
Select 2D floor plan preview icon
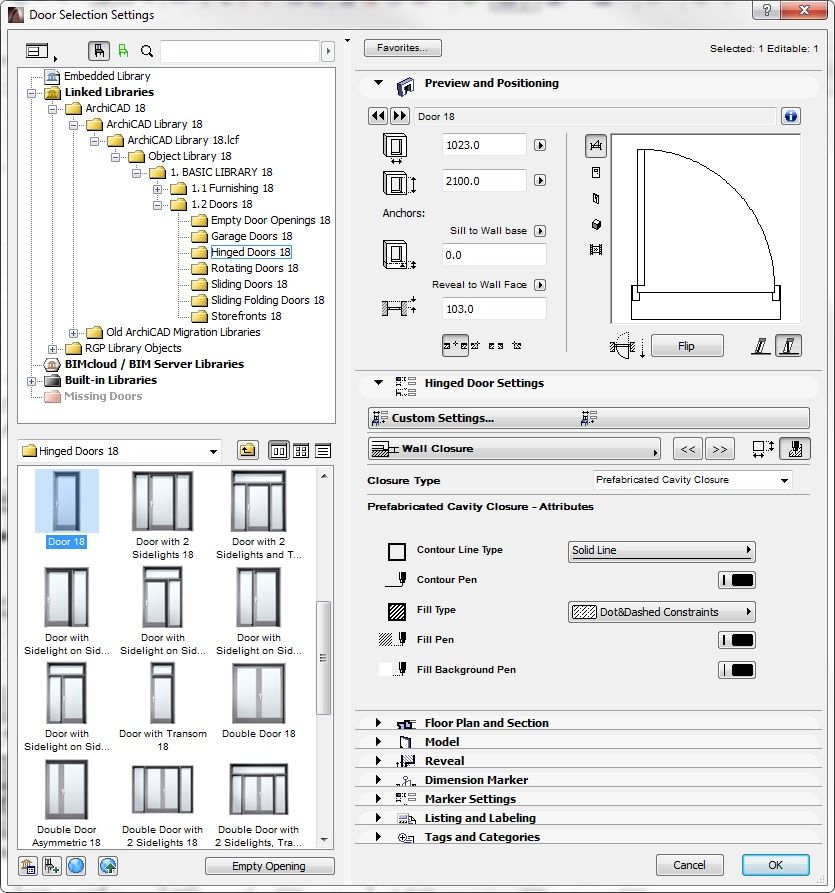point(596,146)
